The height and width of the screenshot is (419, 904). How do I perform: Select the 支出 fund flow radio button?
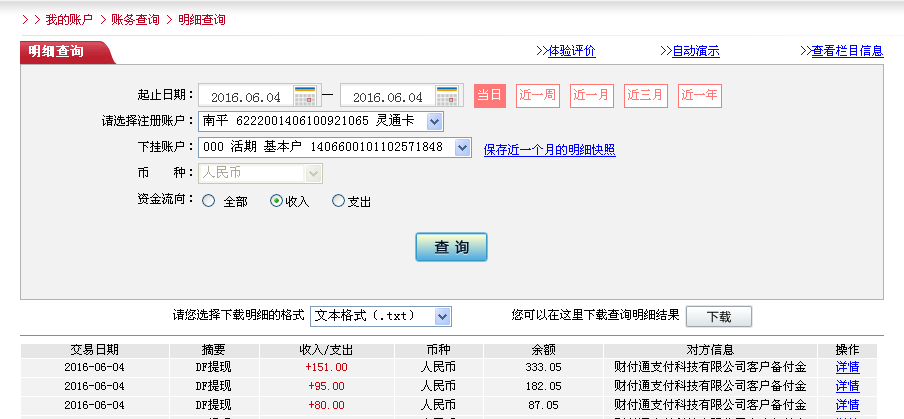pyautogui.click(x=338, y=201)
